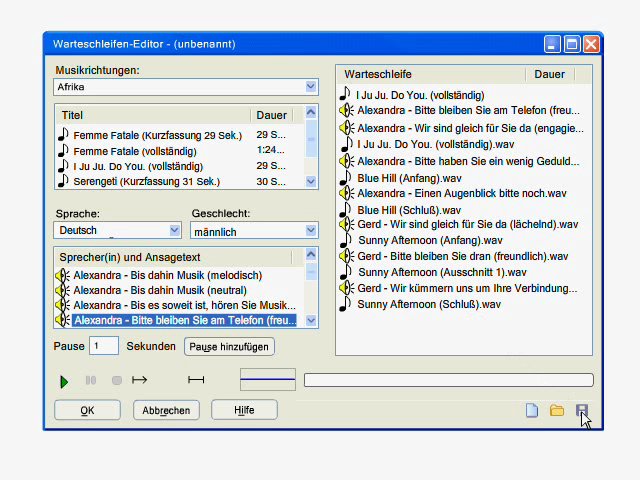Click the Dauer header in Warteschleife panel
This screenshot has width=640, height=480.
click(549, 75)
